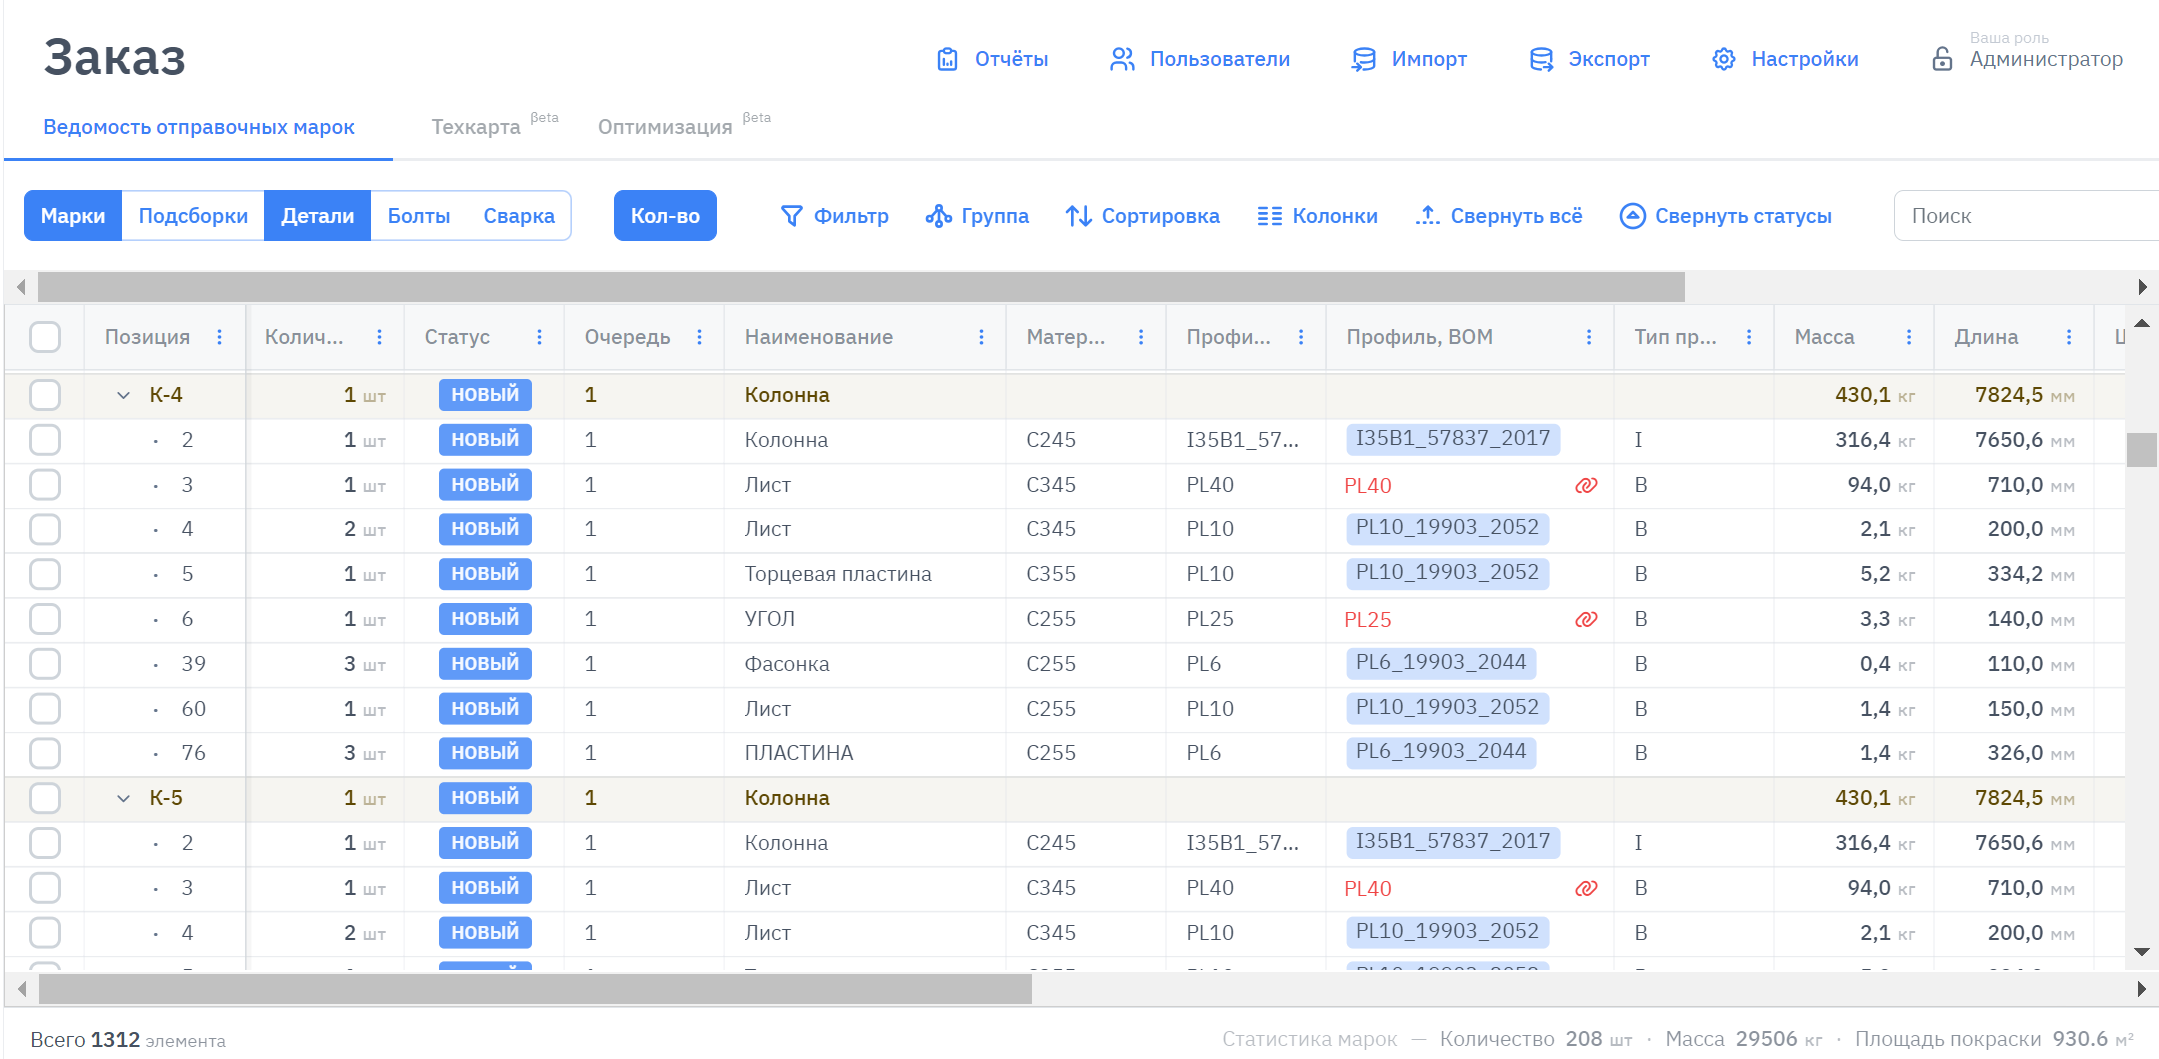Check the Фасонка row checkbox
The width and height of the screenshot is (2159, 1059).
click(45, 664)
